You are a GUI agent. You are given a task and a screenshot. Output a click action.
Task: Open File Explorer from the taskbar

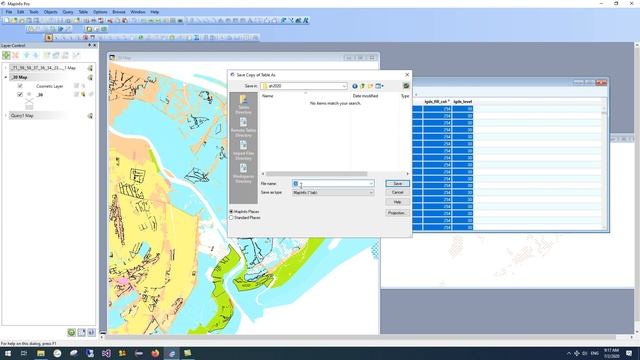[x=41, y=353]
